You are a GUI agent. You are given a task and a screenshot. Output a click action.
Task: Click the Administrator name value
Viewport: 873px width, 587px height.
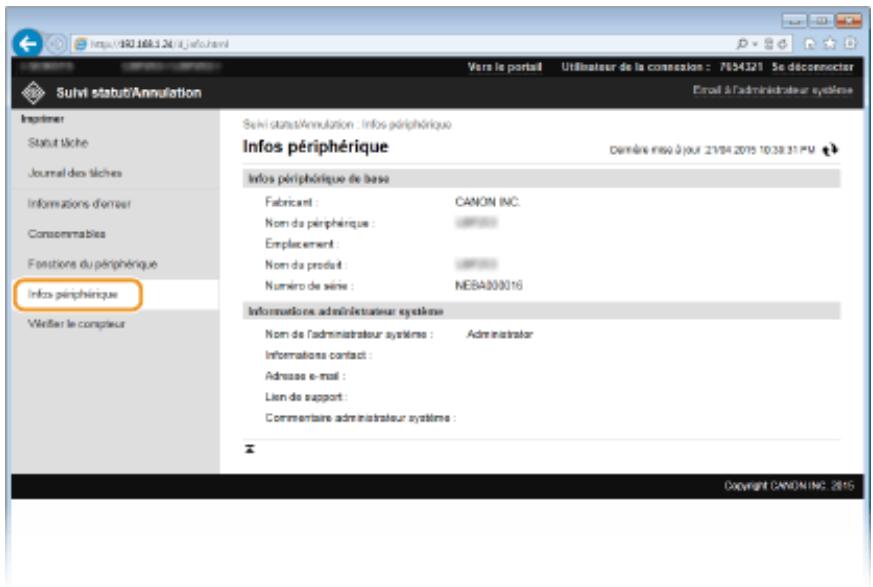(x=499, y=334)
